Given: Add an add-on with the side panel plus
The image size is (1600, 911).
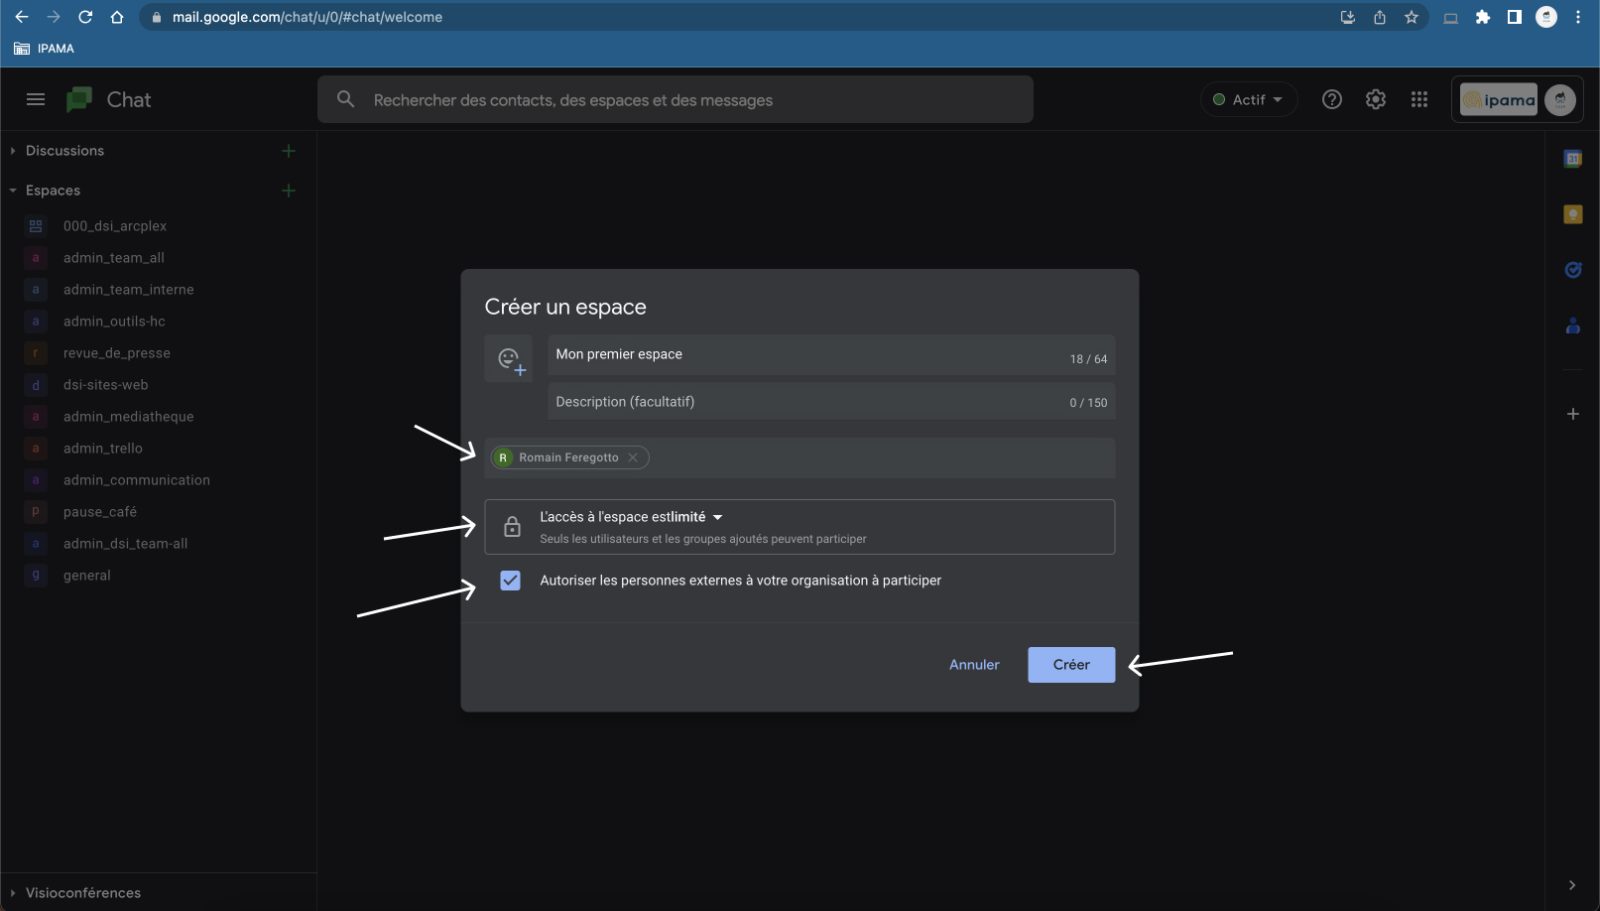Looking at the screenshot, I should pos(1573,414).
